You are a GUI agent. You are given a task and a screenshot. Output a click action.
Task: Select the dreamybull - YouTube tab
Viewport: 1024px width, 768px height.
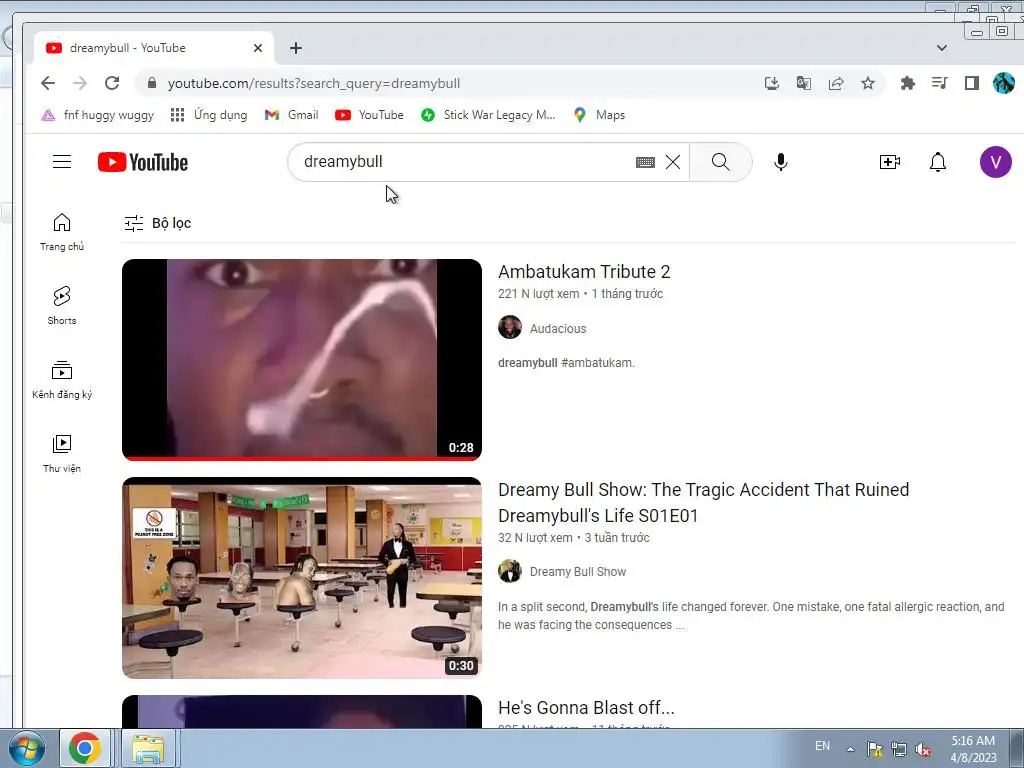pyautogui.click(x=153, y=48)
